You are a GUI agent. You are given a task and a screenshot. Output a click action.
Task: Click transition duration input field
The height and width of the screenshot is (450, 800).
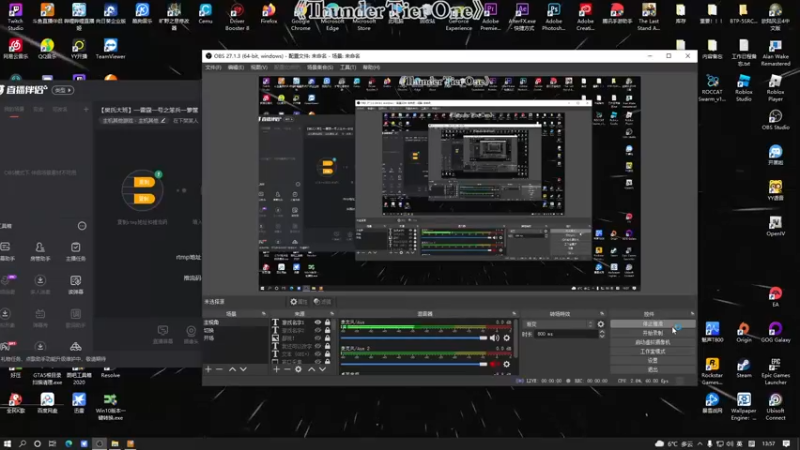click(x=566, y=334)
